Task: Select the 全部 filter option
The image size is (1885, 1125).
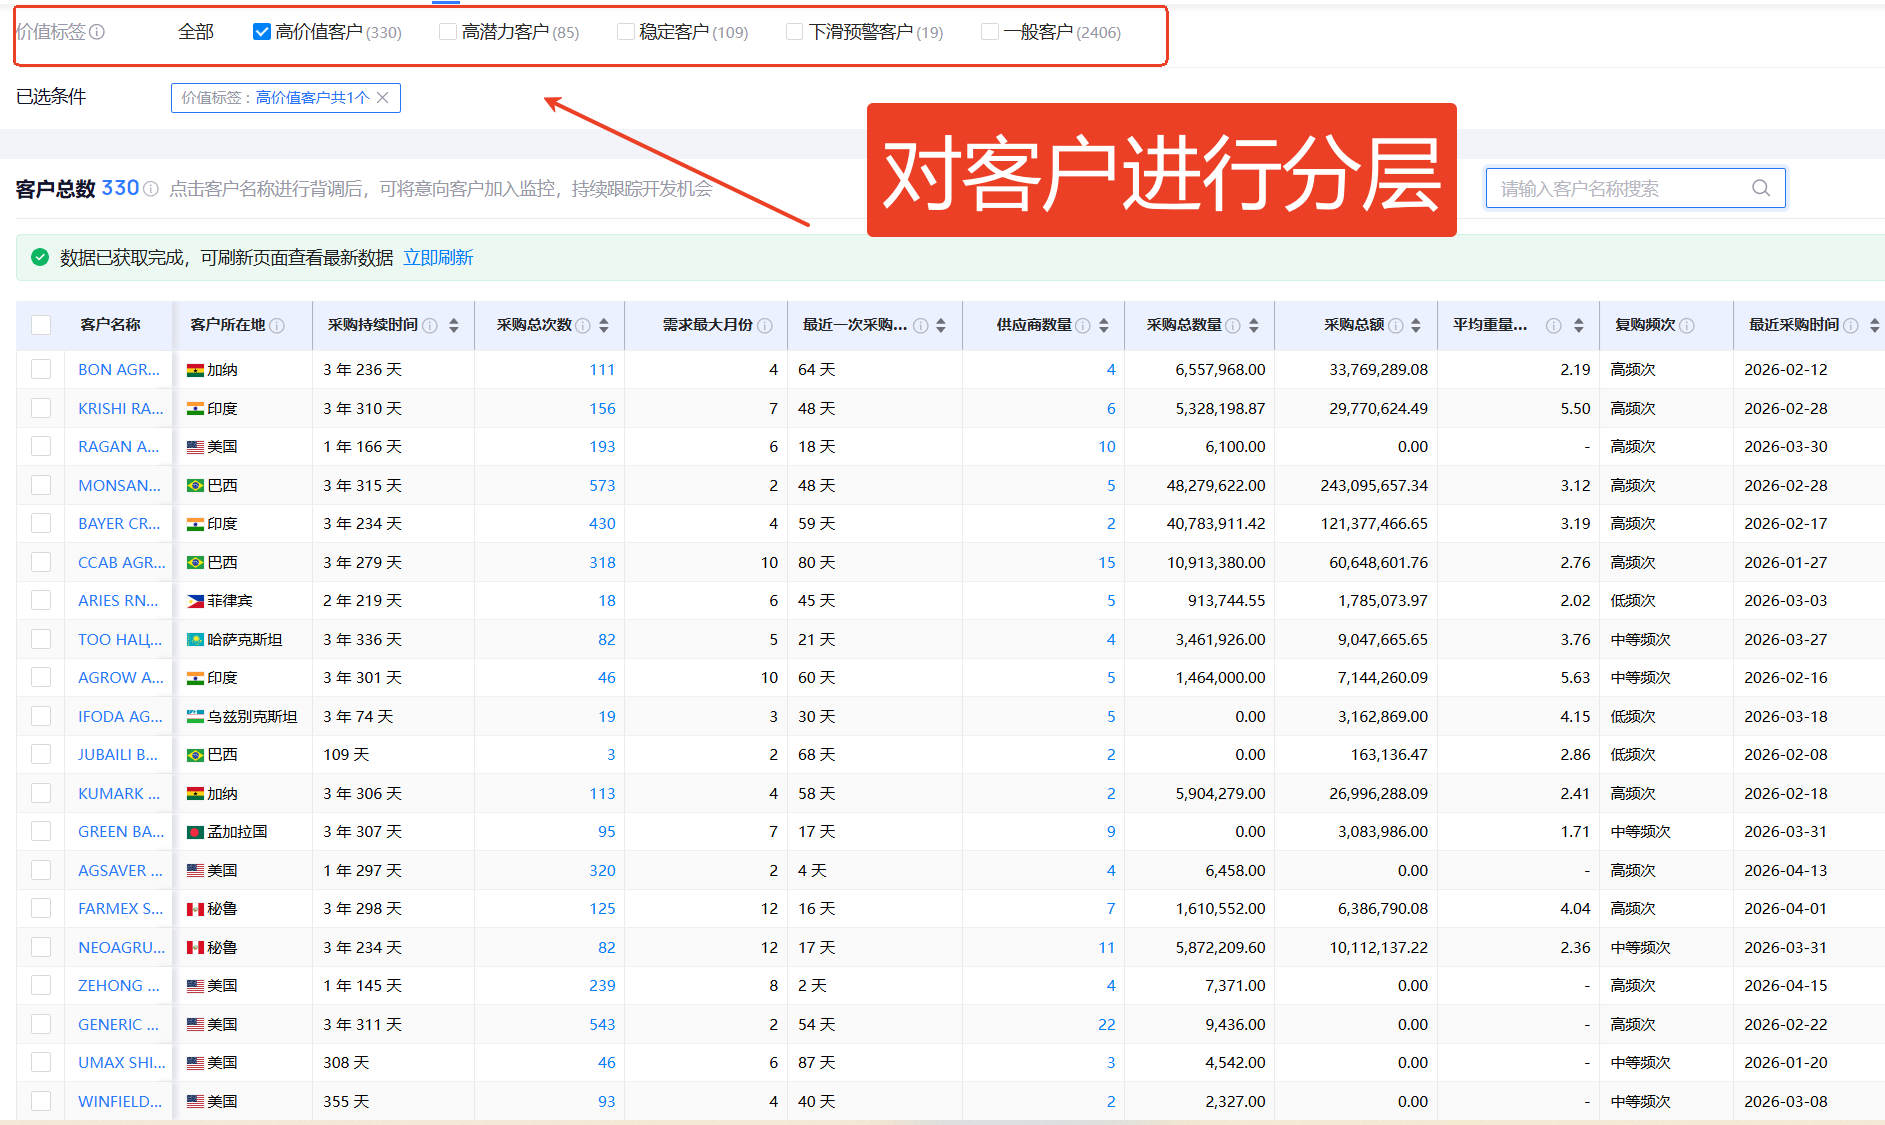Action: click(x=196, y=32)
